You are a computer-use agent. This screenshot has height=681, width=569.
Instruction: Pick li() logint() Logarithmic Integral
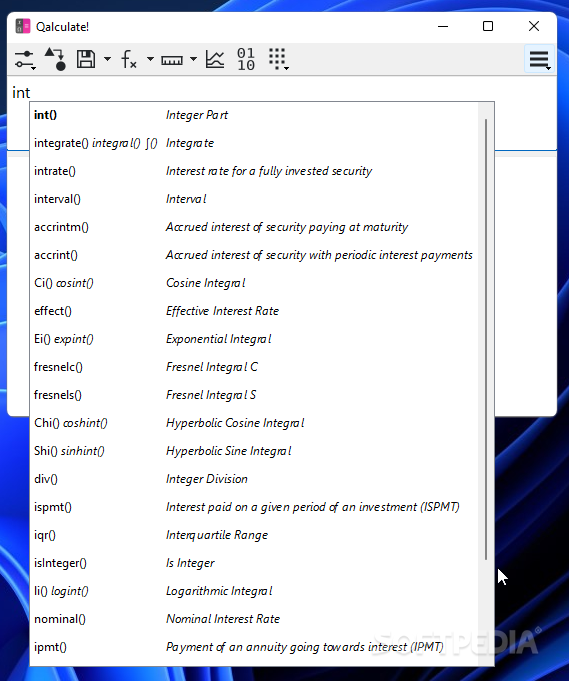tap(256, 591)
